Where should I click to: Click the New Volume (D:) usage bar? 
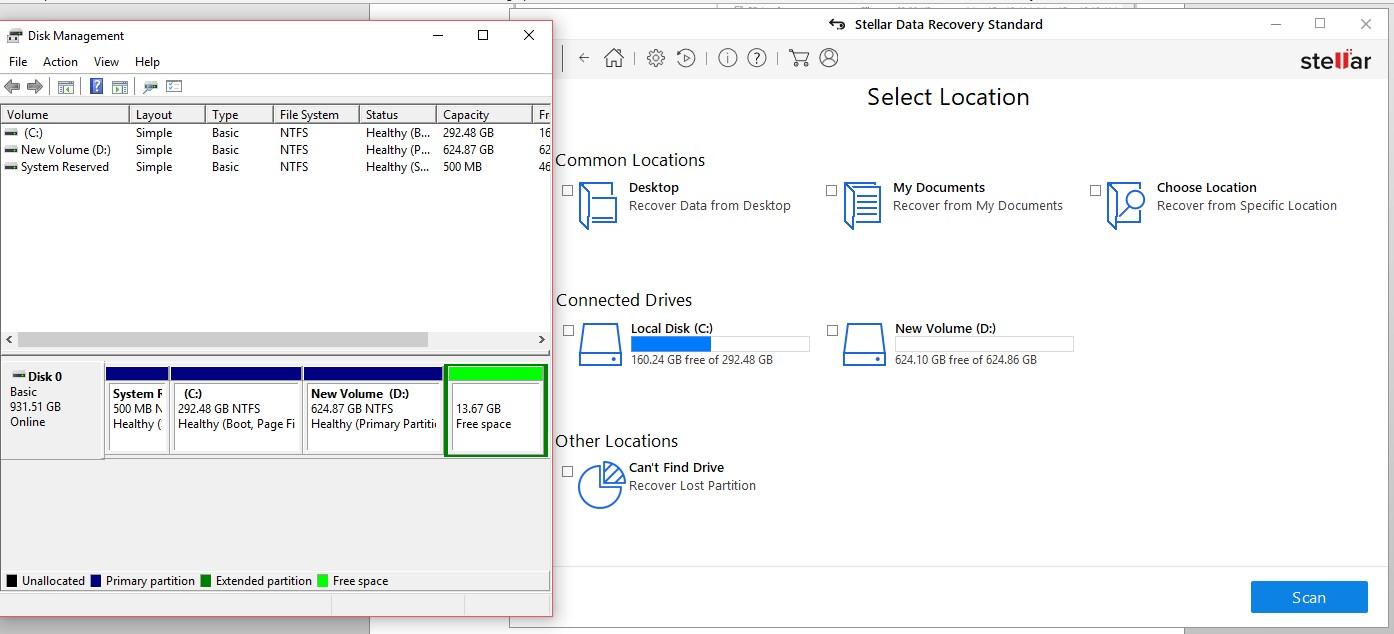(984, 344)
